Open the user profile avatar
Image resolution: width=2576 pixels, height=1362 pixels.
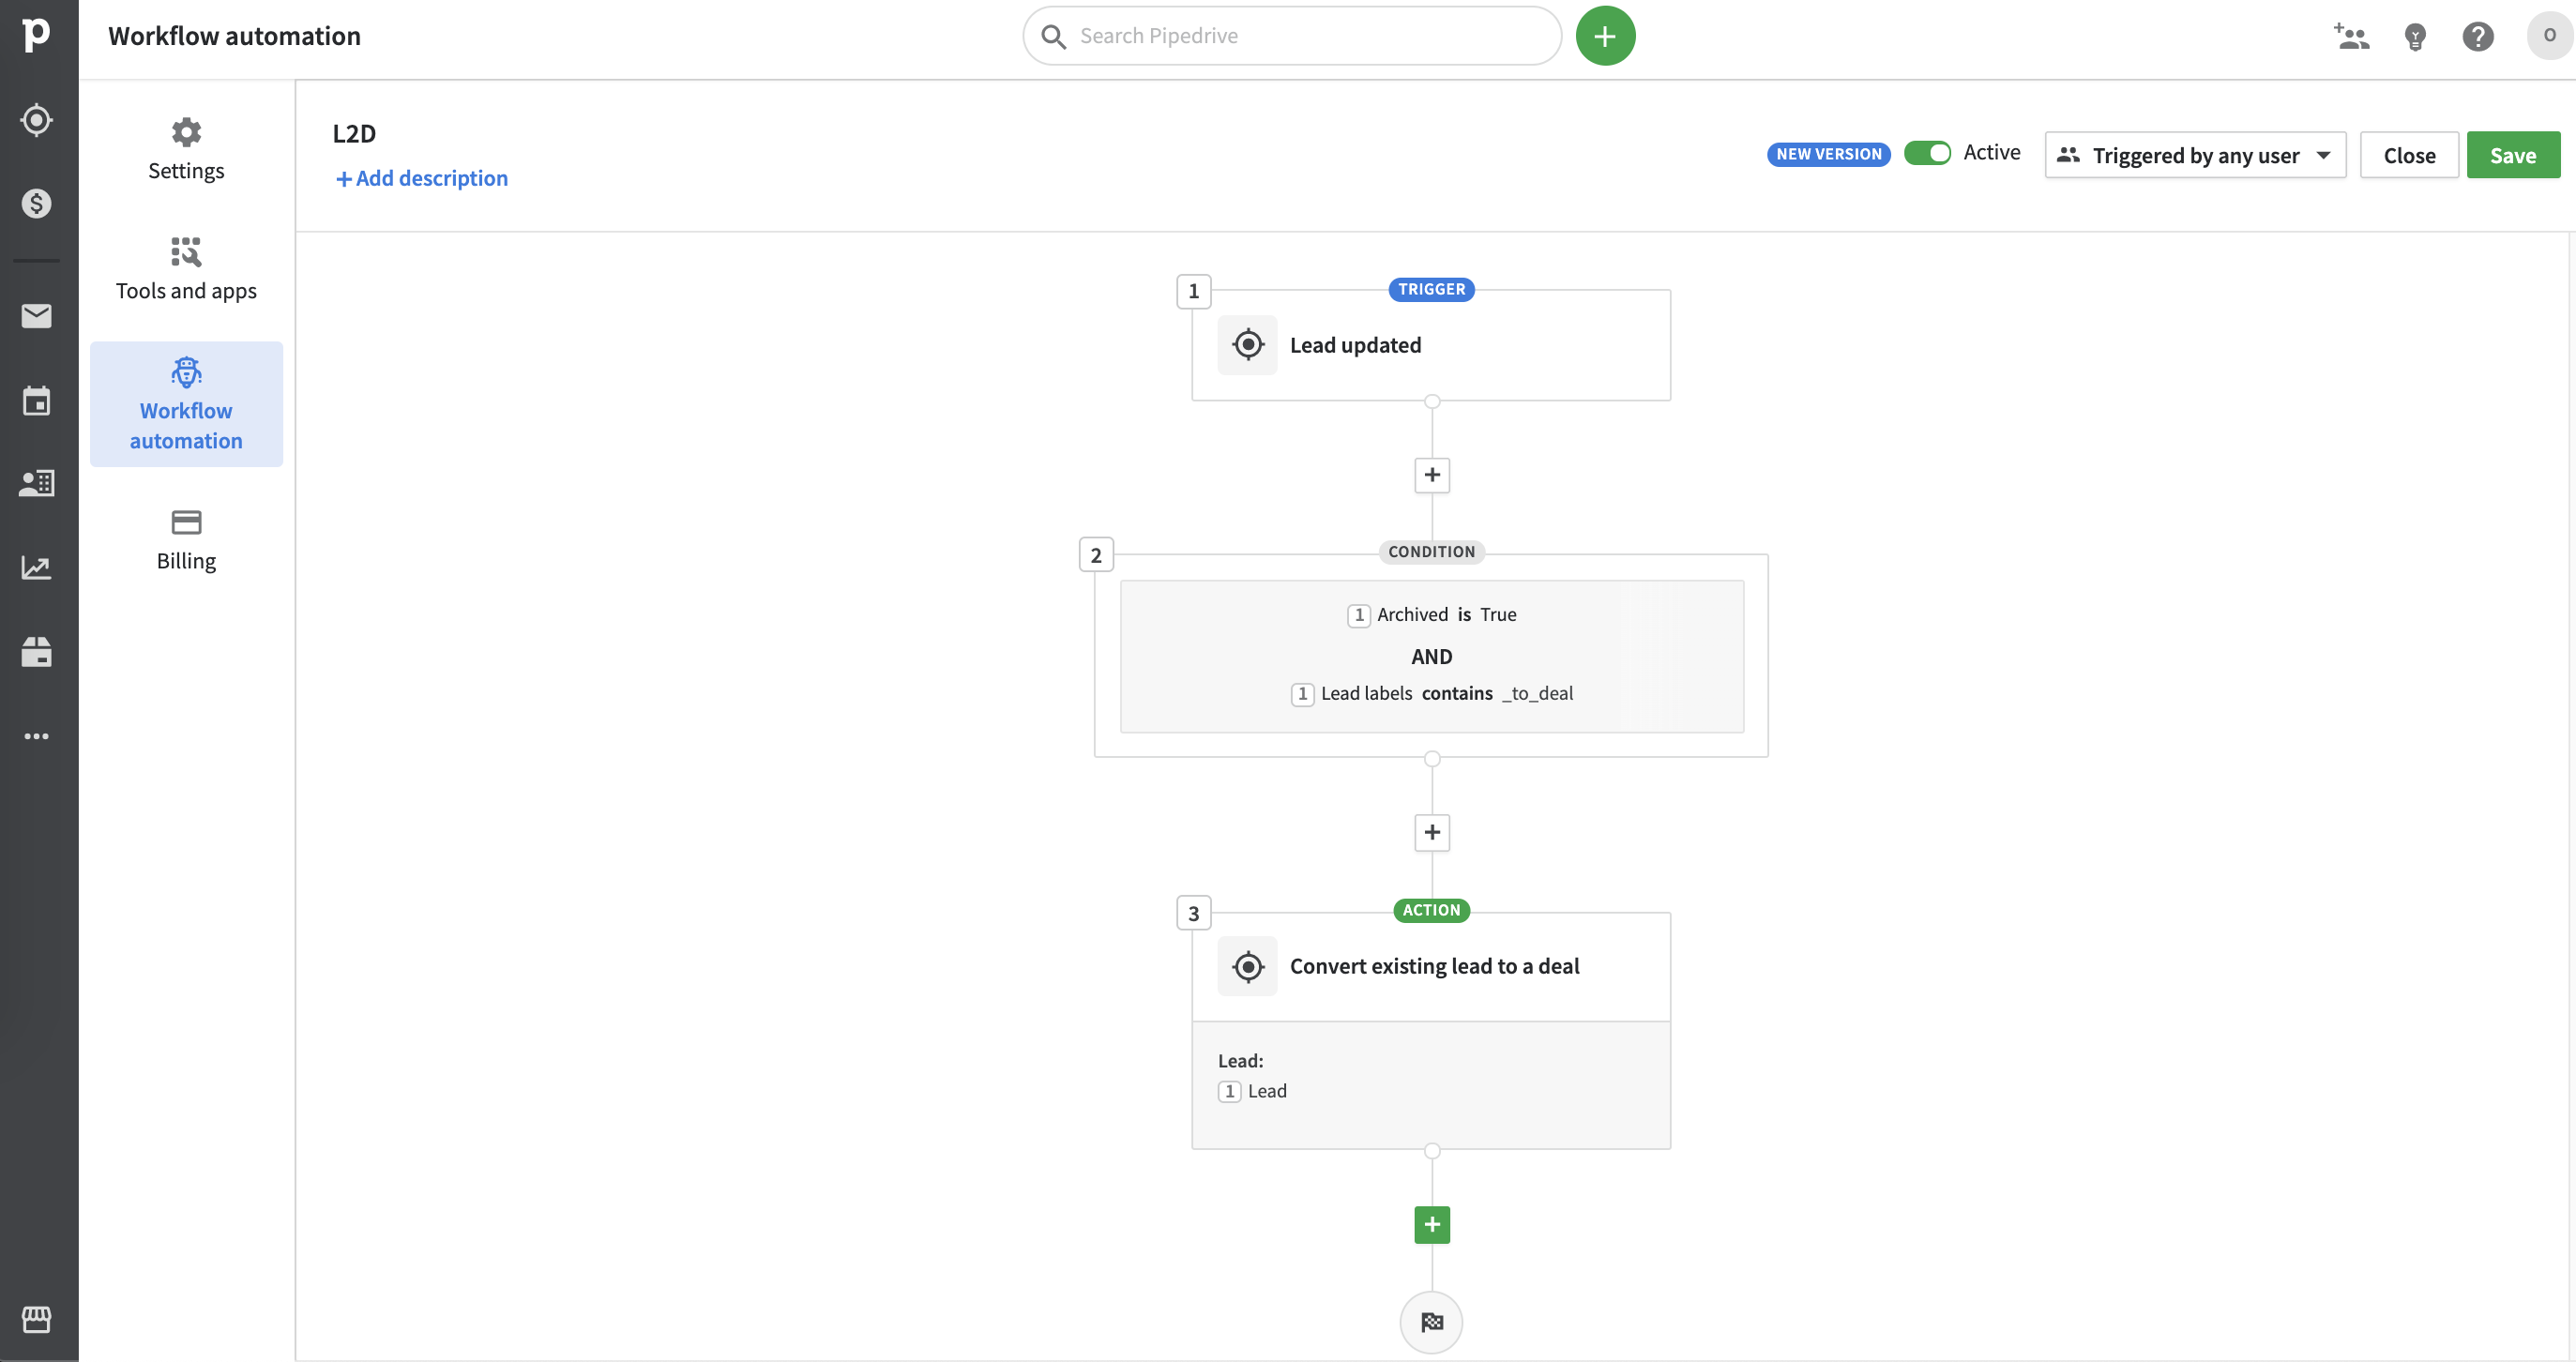point(2549,36)
